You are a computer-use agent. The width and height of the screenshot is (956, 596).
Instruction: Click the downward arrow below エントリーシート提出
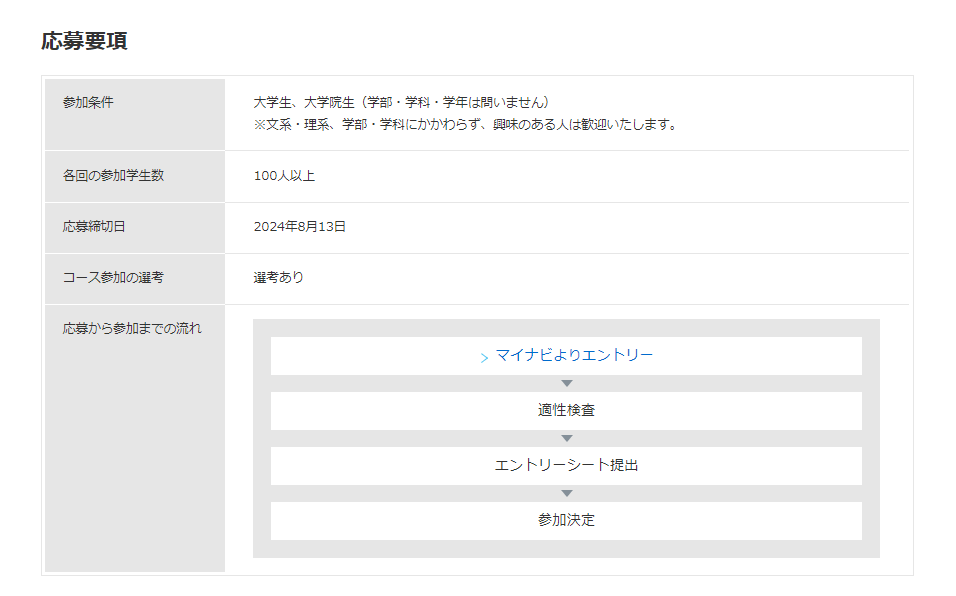tap(567, 492)
